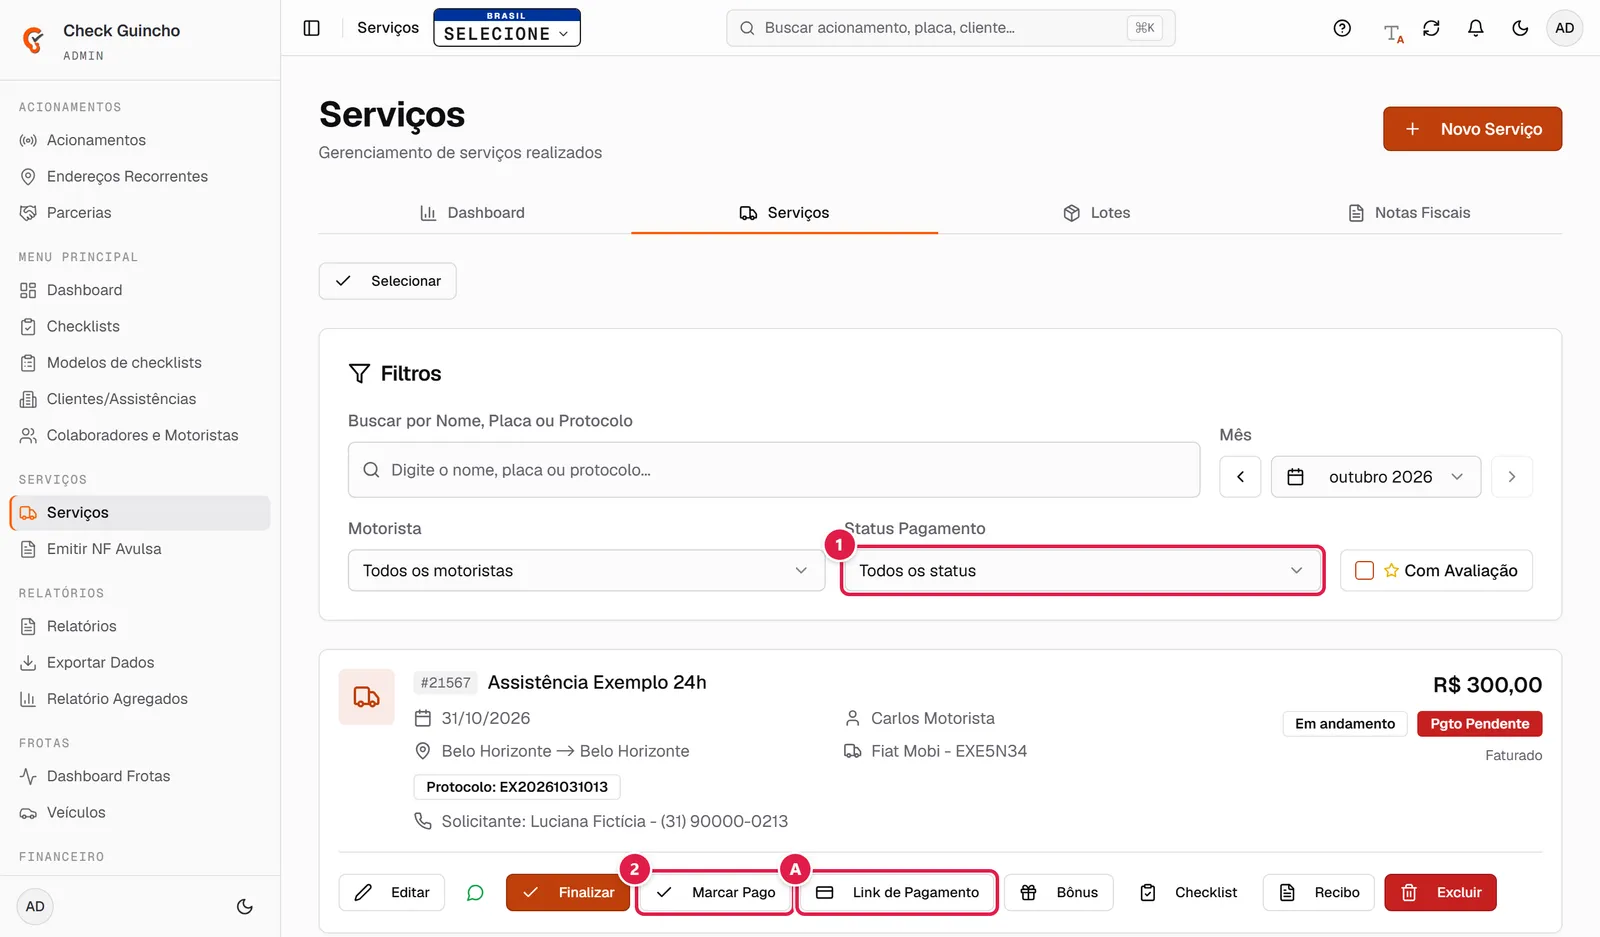Toggle dark mode moon icon in header

pos(1520,28)
